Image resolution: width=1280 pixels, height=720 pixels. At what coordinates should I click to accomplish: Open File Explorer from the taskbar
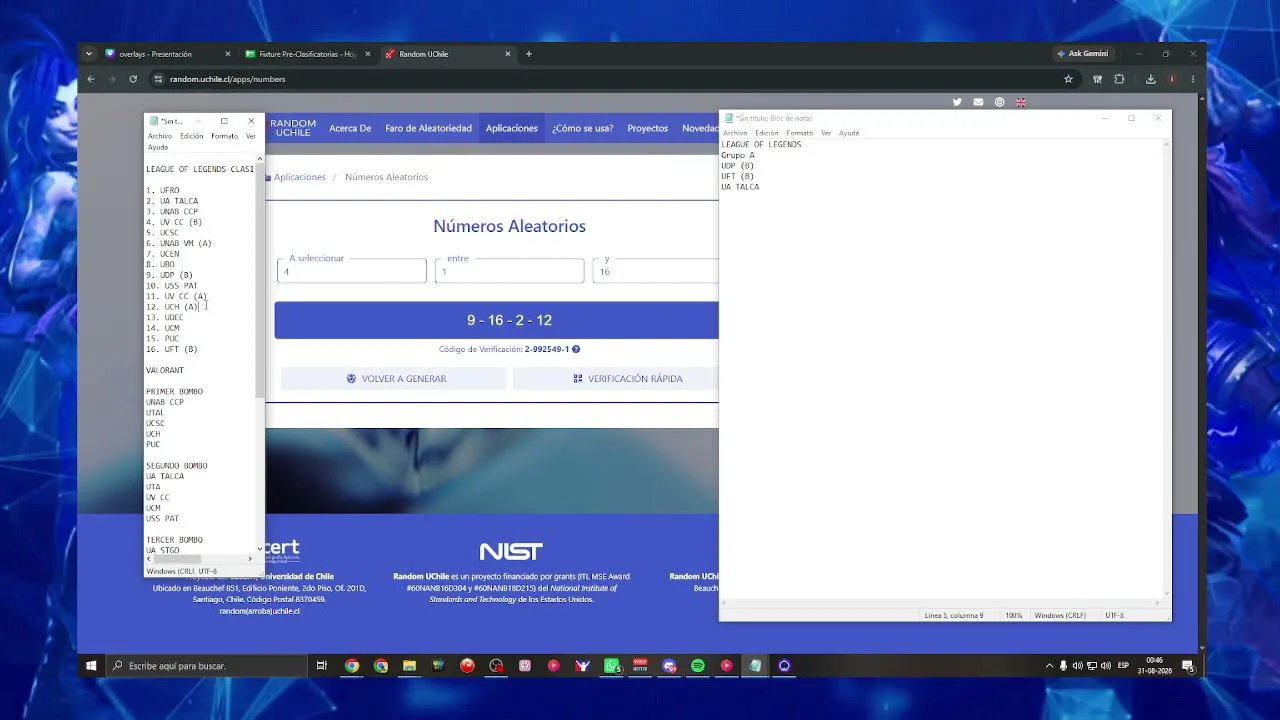coord(409,666)
